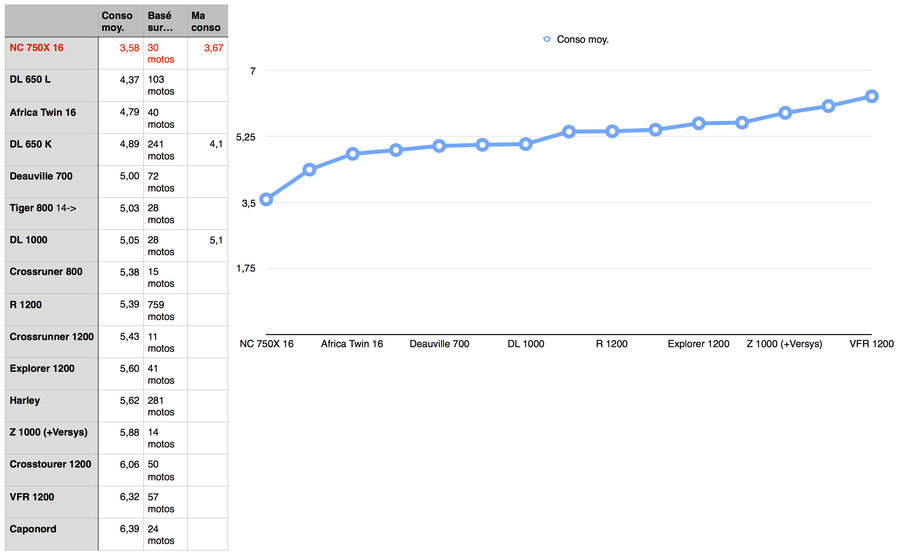Click the first chart data point for NC 750X 16
This screenshot has width=899, height=557.
tap(266, 200)
